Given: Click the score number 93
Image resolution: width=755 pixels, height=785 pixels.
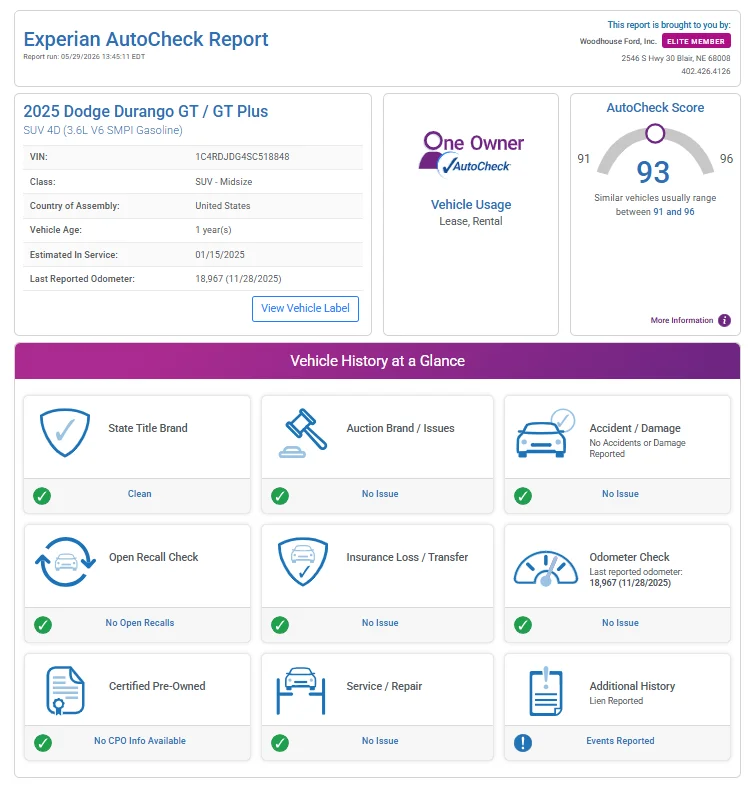Looking at the screenshot, I should (653, 172).
